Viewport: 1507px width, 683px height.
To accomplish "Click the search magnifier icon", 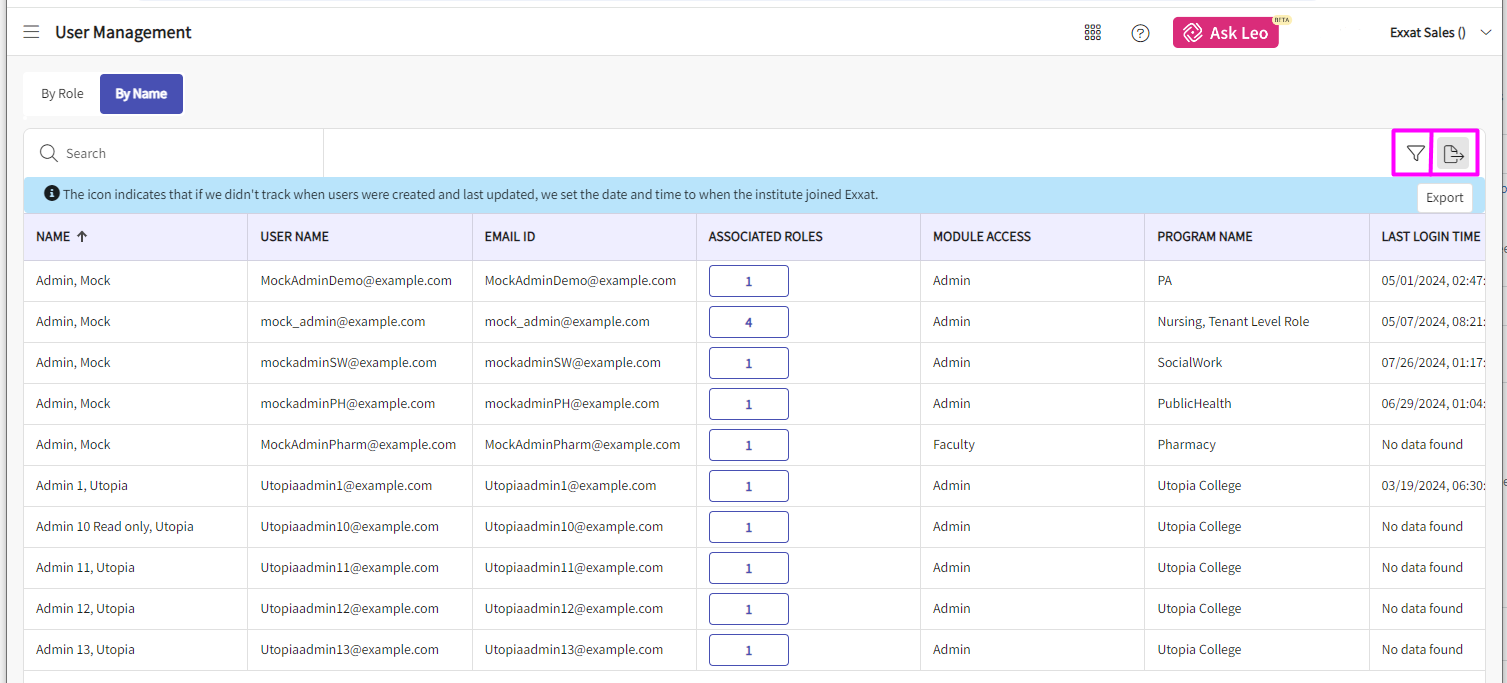I will click(x=48, y=153).
